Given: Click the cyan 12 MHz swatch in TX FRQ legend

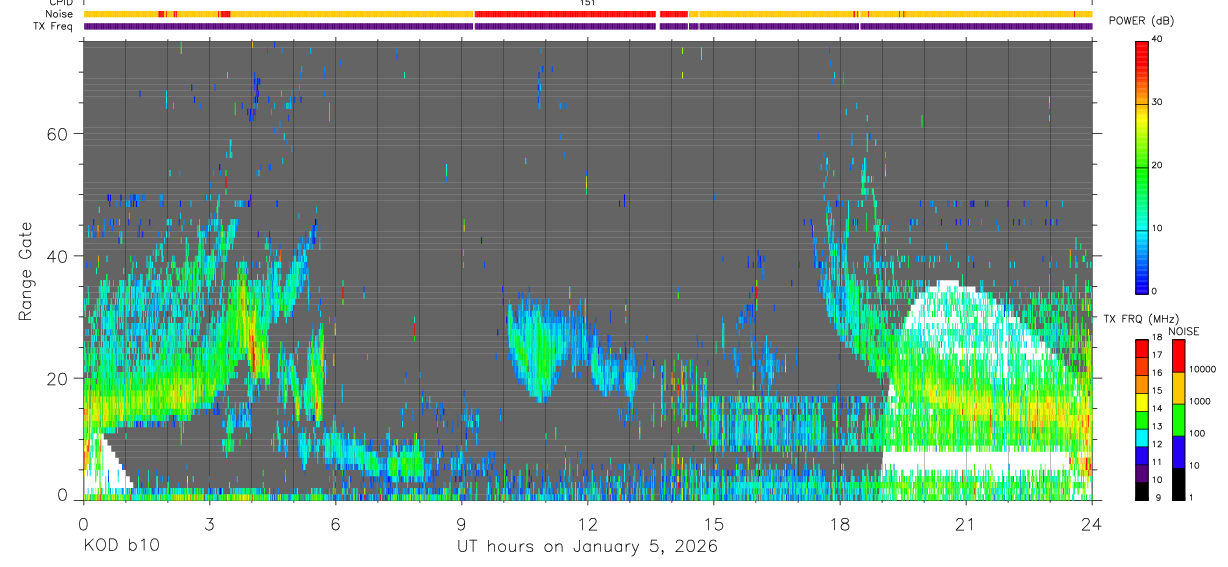Looking at the screenshot, I should 1141,436.
